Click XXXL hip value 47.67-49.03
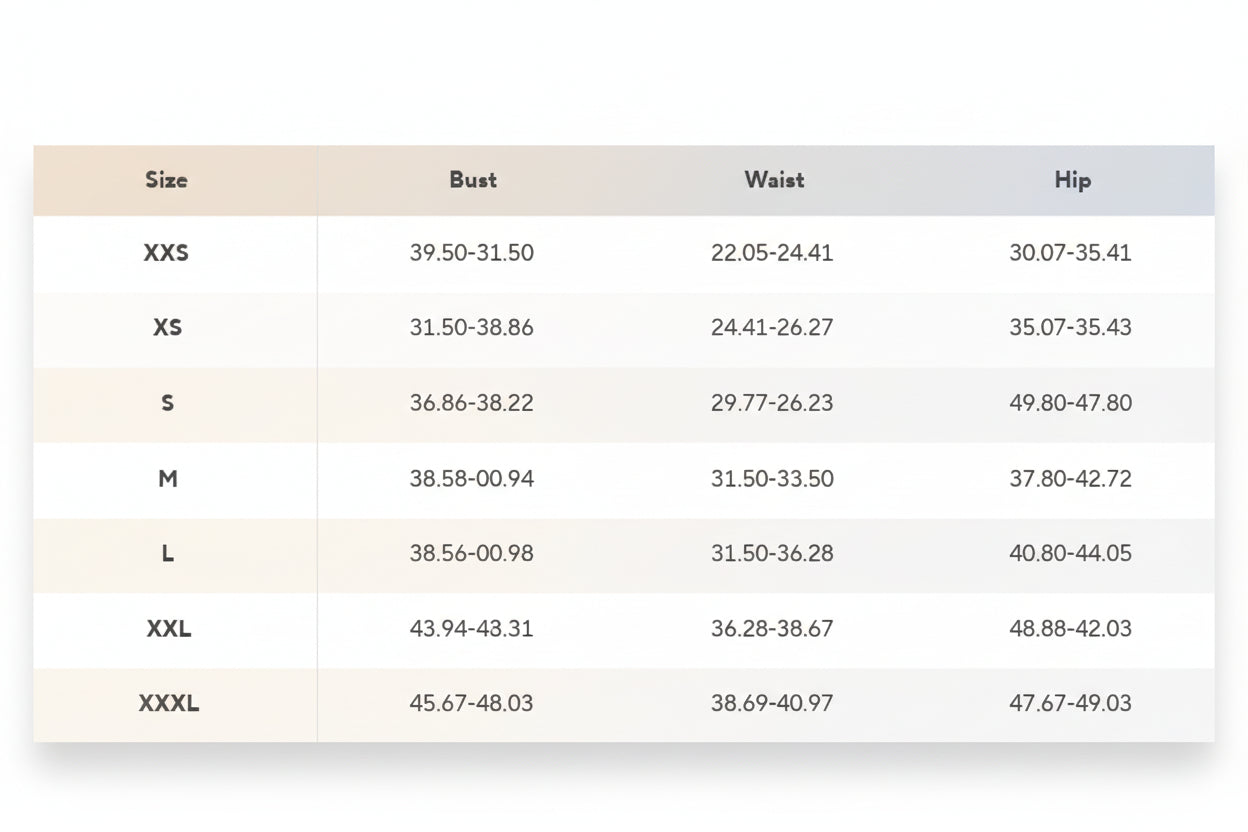The image size is (1248, 832). (x=1070, y=704)
